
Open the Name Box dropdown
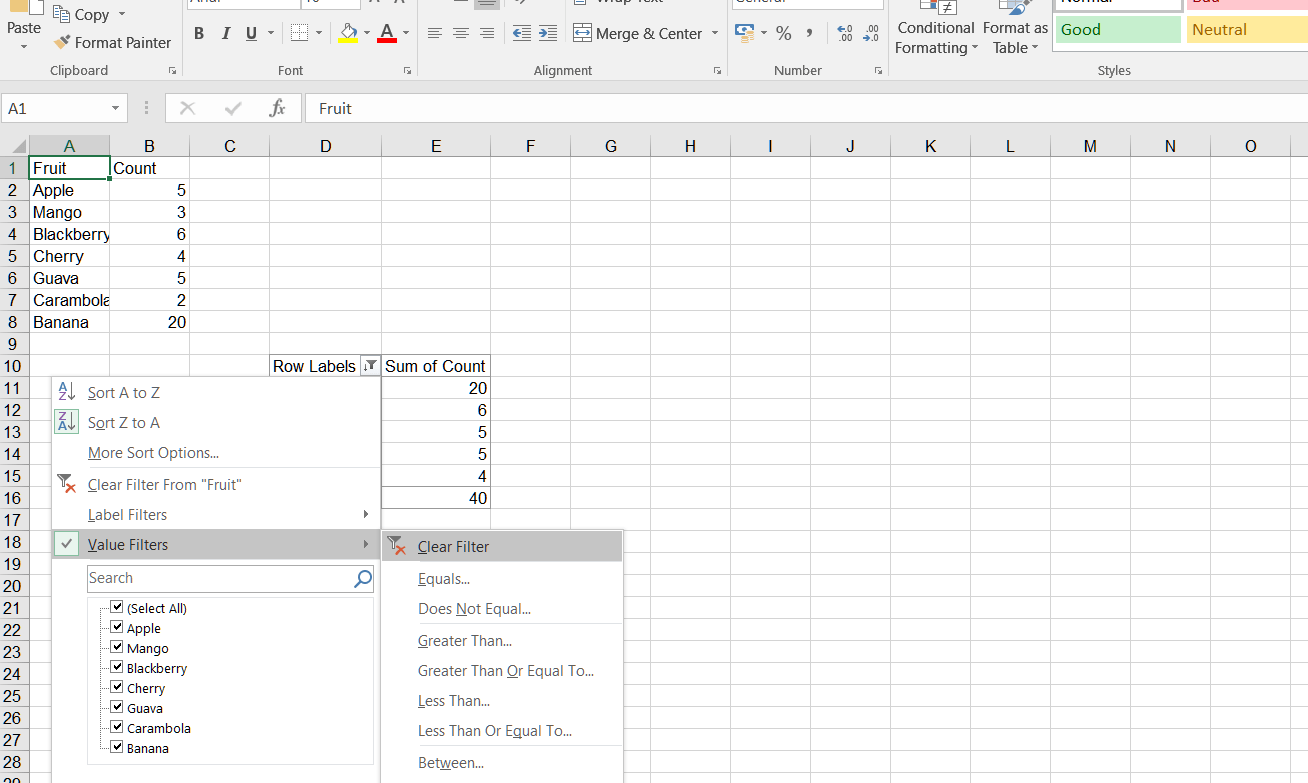113,107
